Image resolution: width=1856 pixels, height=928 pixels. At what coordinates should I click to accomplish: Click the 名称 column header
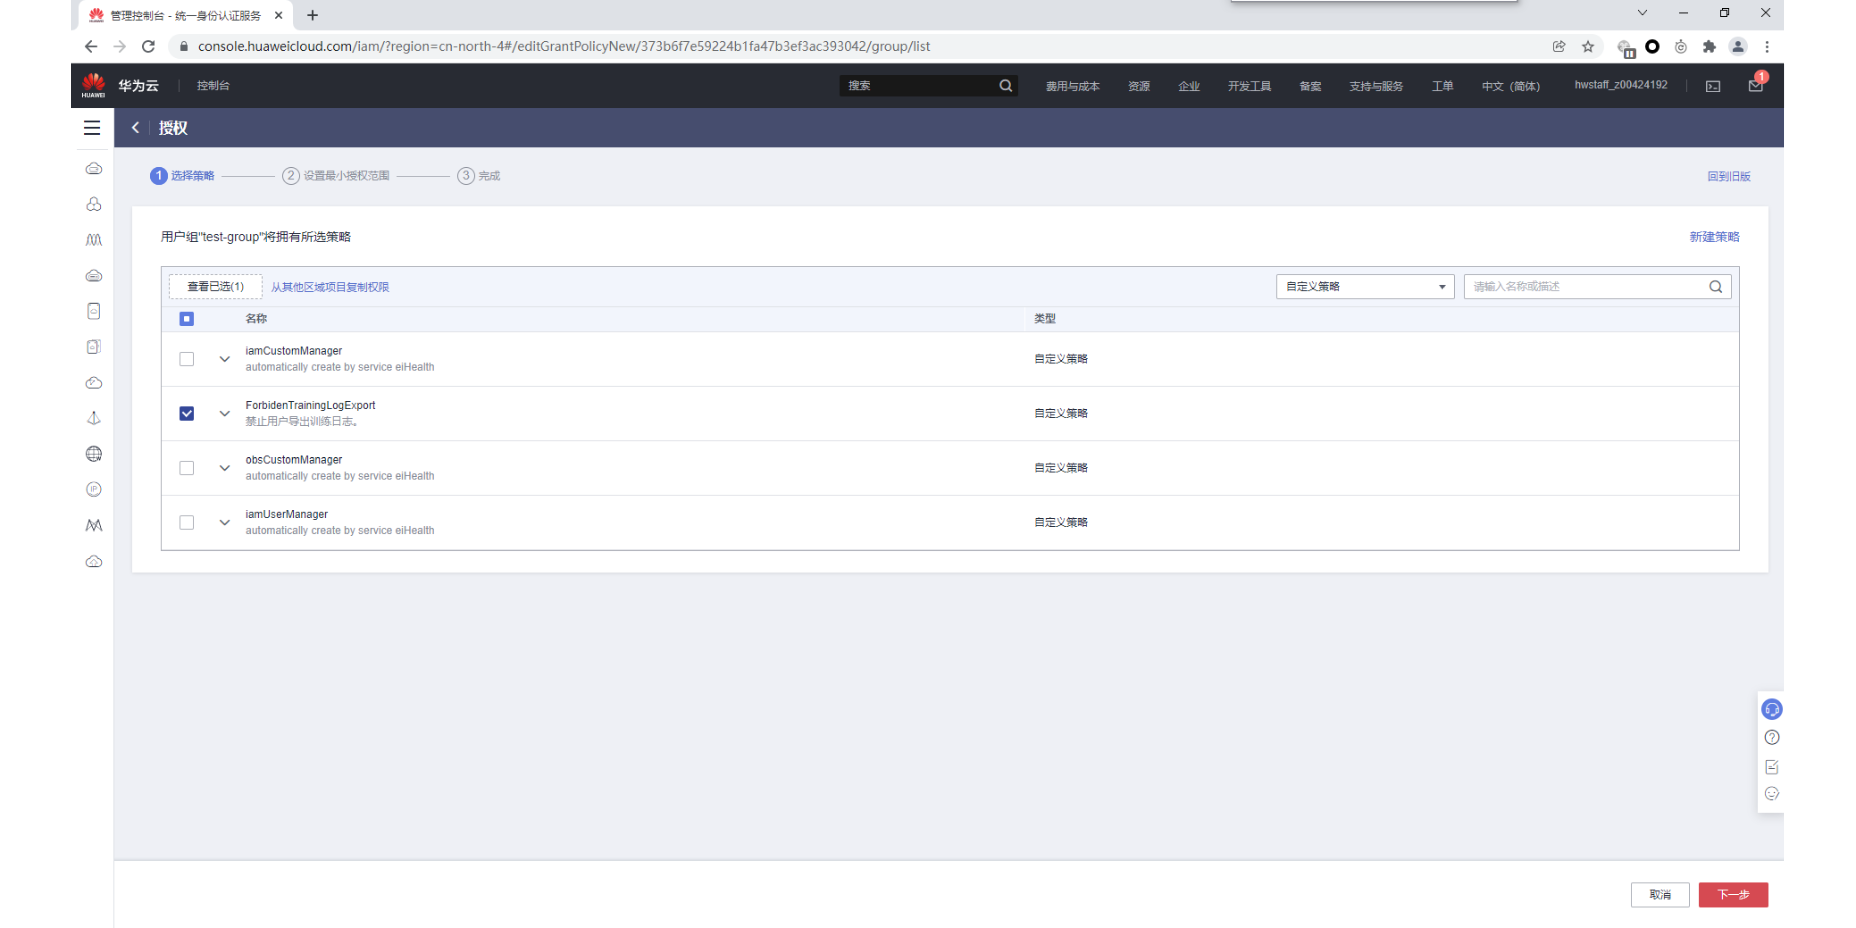(x=256, y=319)
